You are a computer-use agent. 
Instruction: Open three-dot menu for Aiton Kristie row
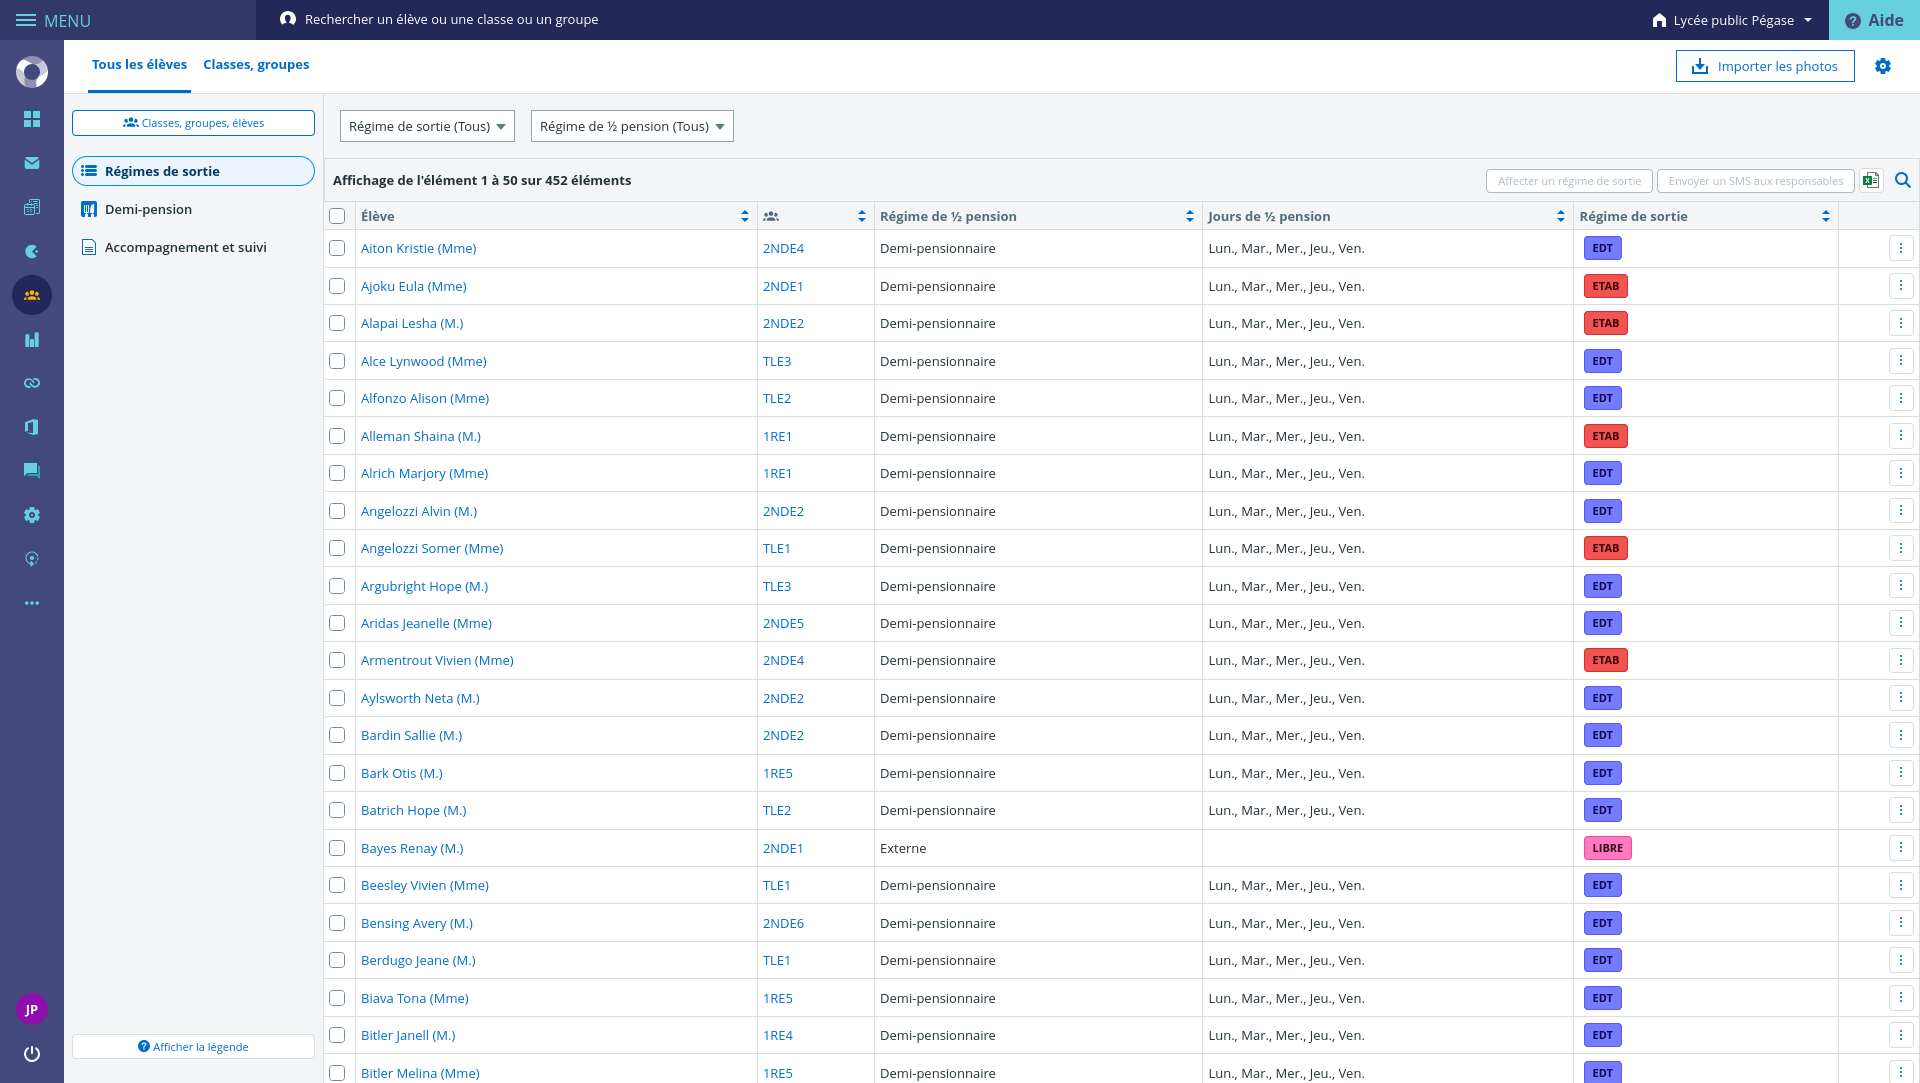tap(1901, 248)
